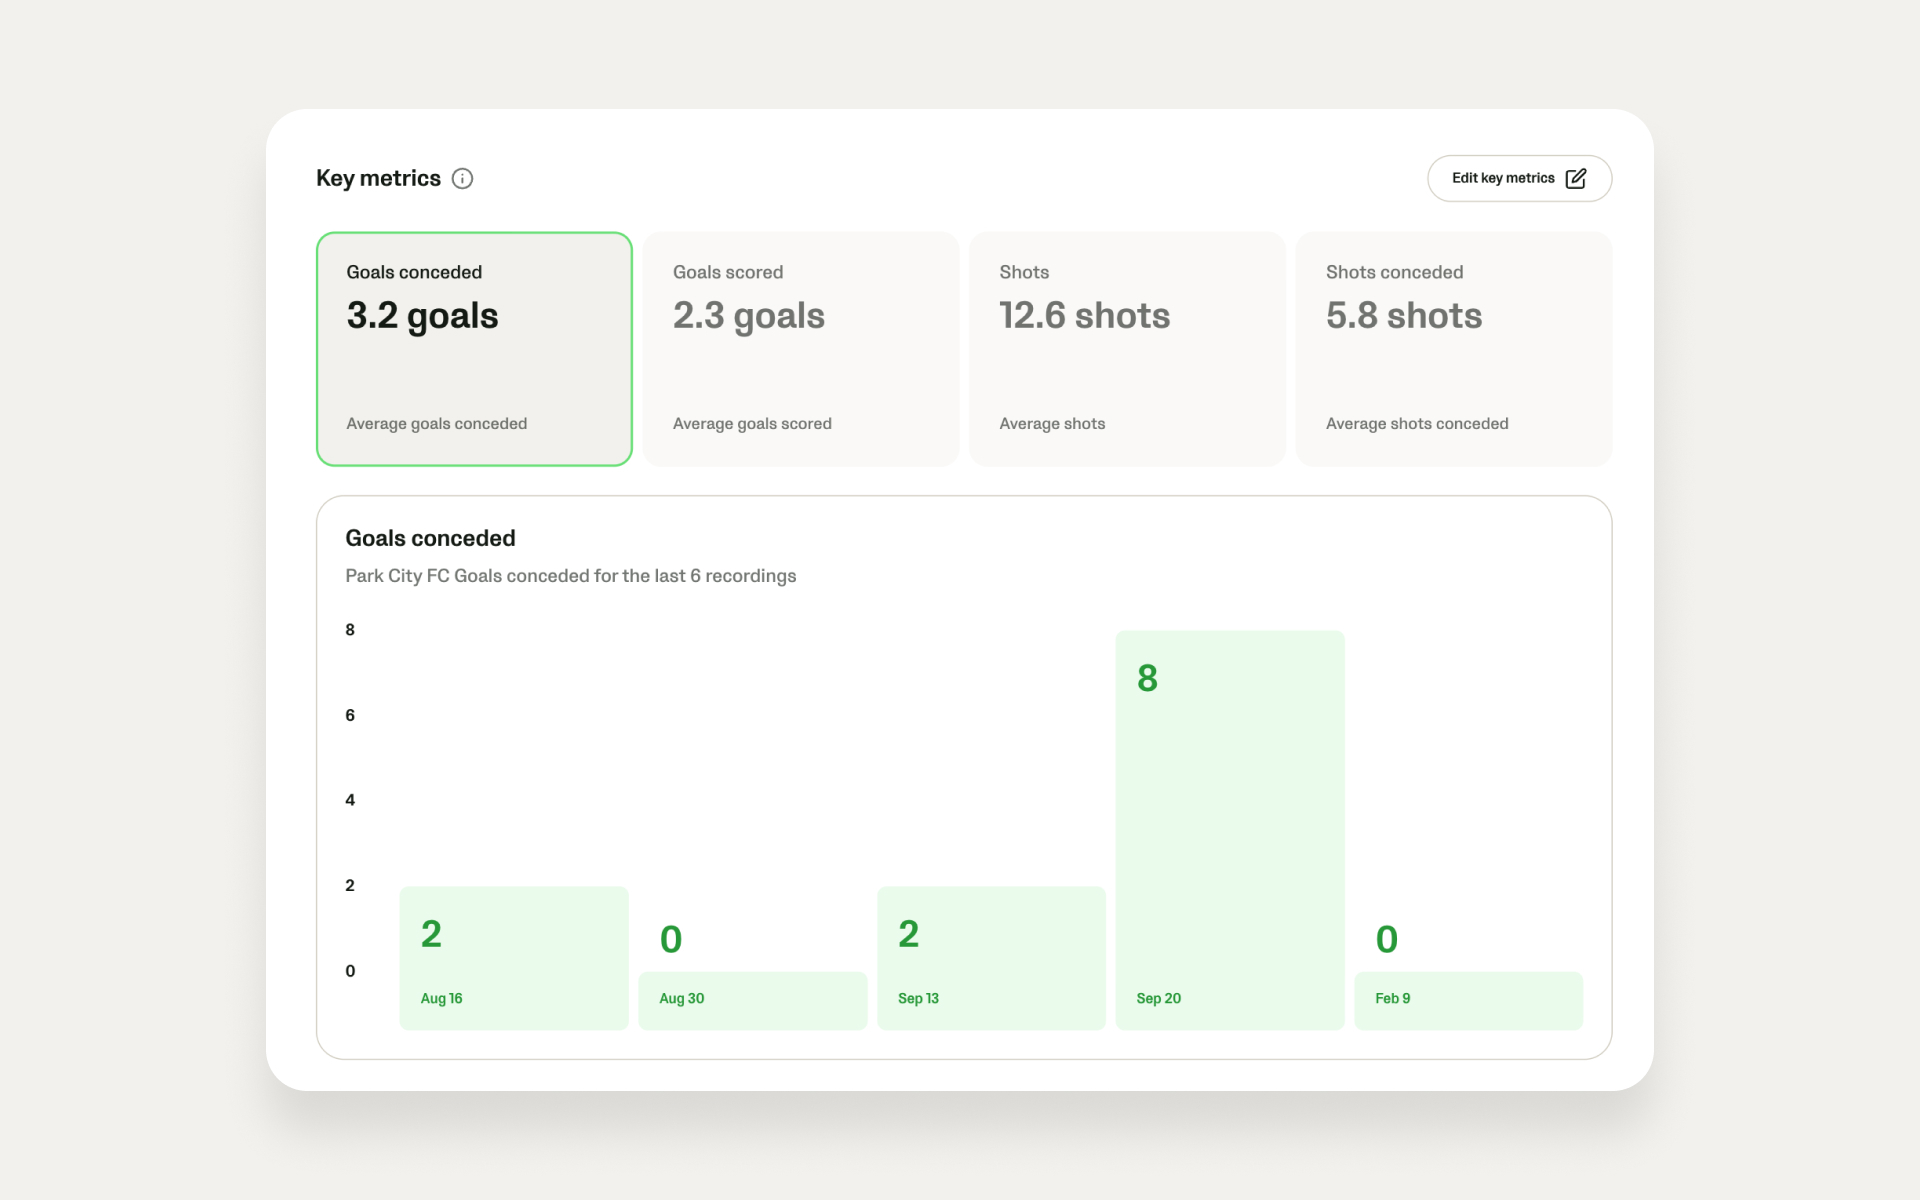Click the 8 value label in chart

point(1147,679)
